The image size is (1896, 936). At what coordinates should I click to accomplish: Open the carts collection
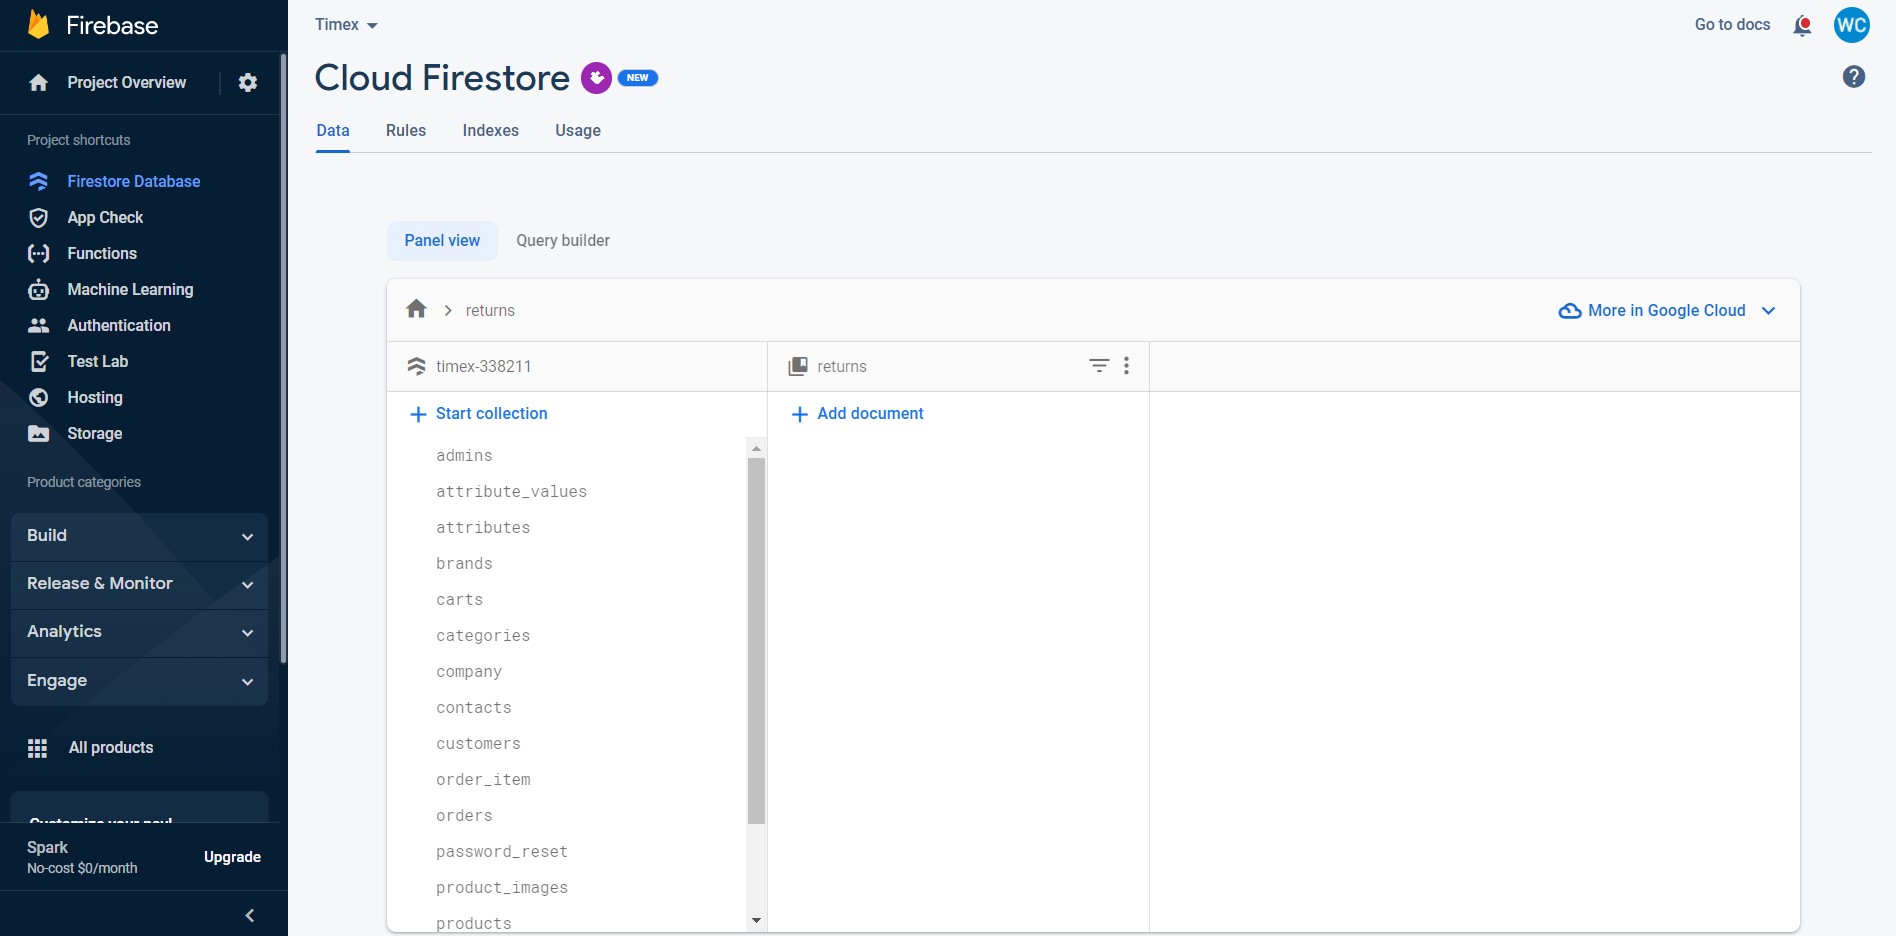(x=459, y=600)
